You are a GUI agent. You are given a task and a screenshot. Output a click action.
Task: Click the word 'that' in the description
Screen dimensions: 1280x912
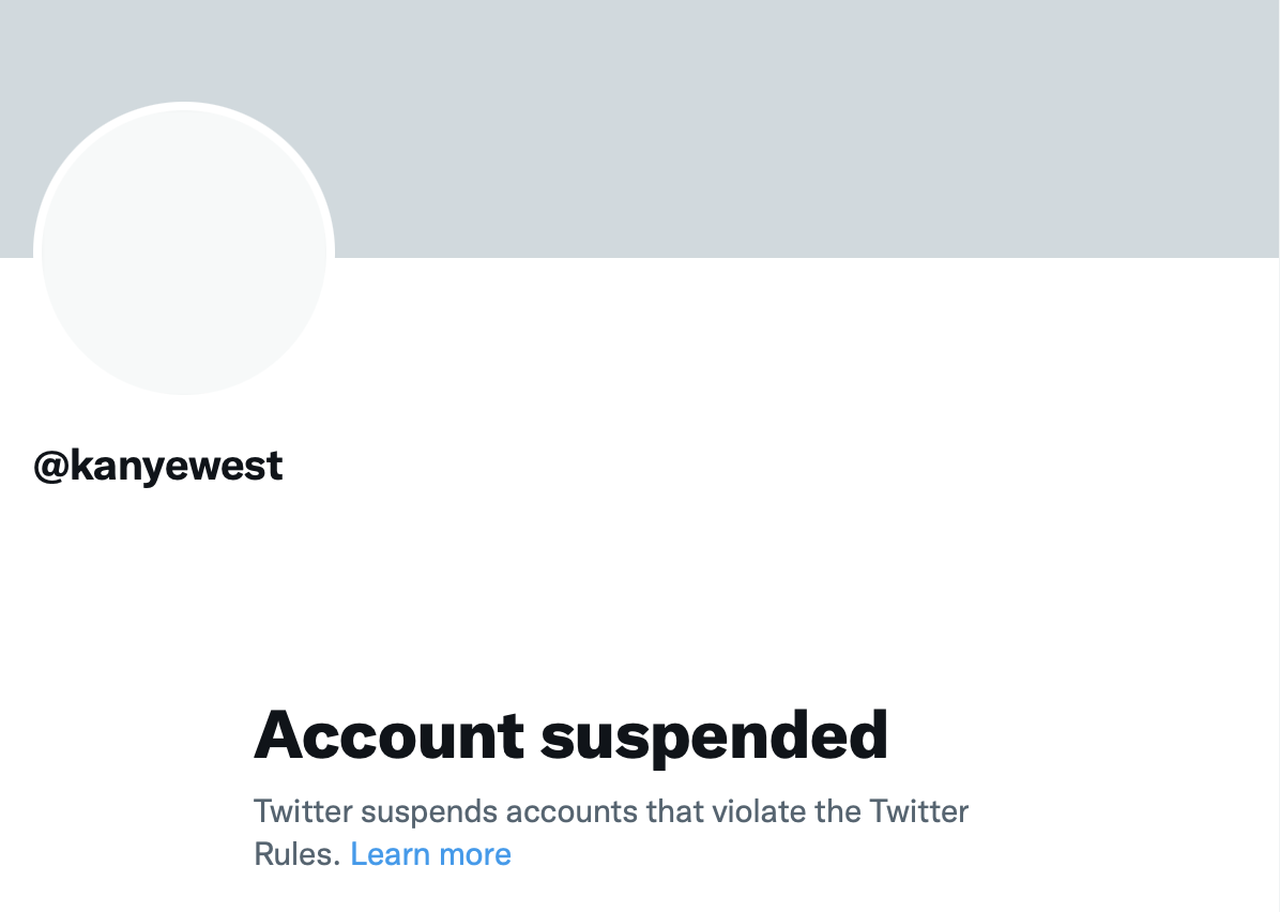(676, 810)
